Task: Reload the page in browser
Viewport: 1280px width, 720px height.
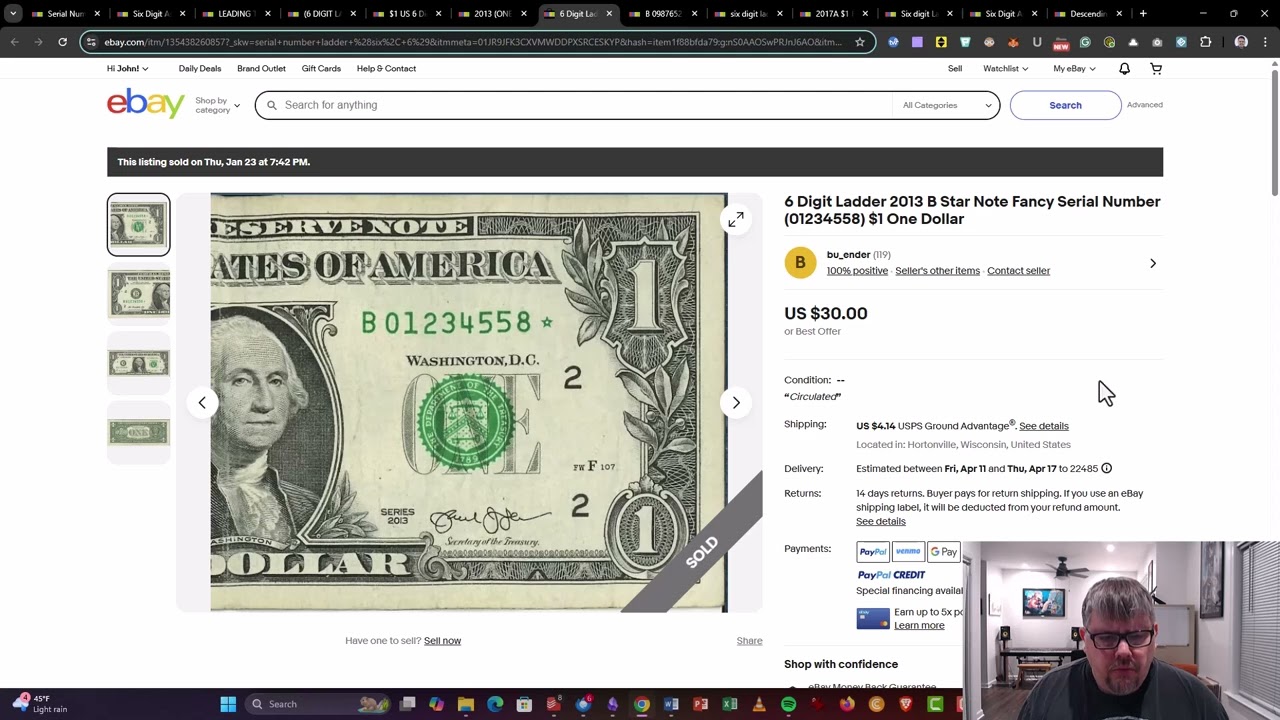Action: coord(62,42)
